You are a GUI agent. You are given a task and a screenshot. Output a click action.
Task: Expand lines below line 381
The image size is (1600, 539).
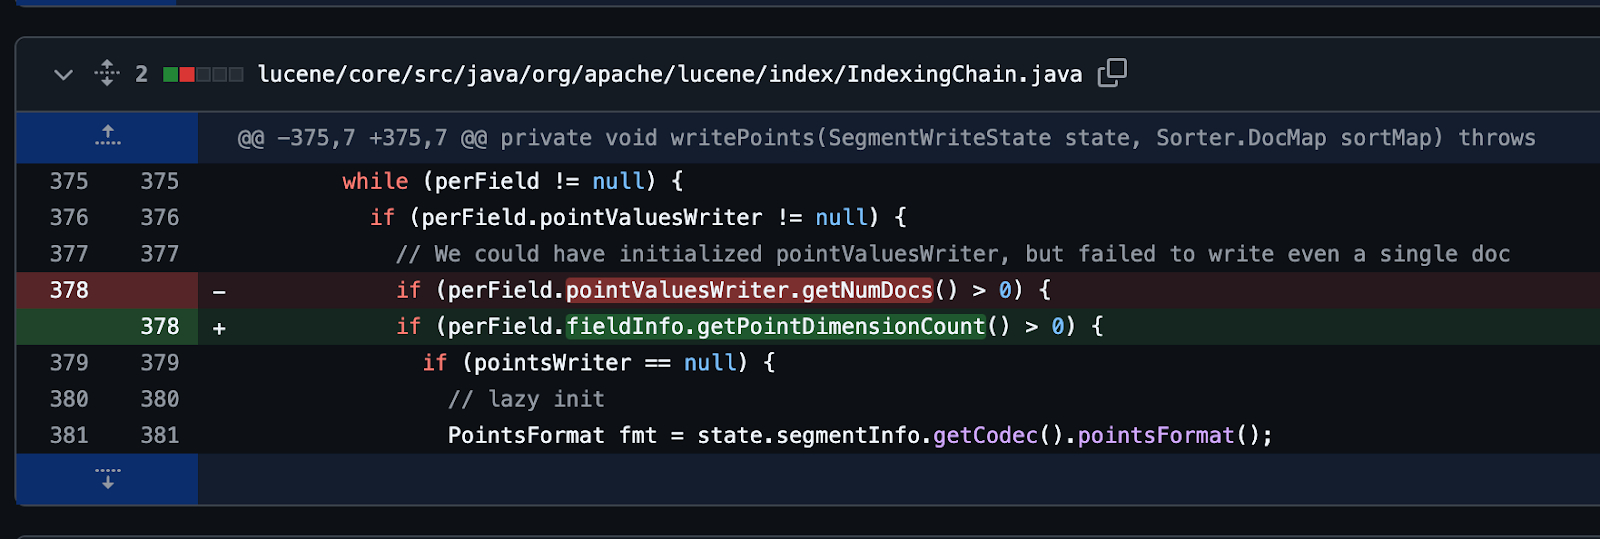107,478
